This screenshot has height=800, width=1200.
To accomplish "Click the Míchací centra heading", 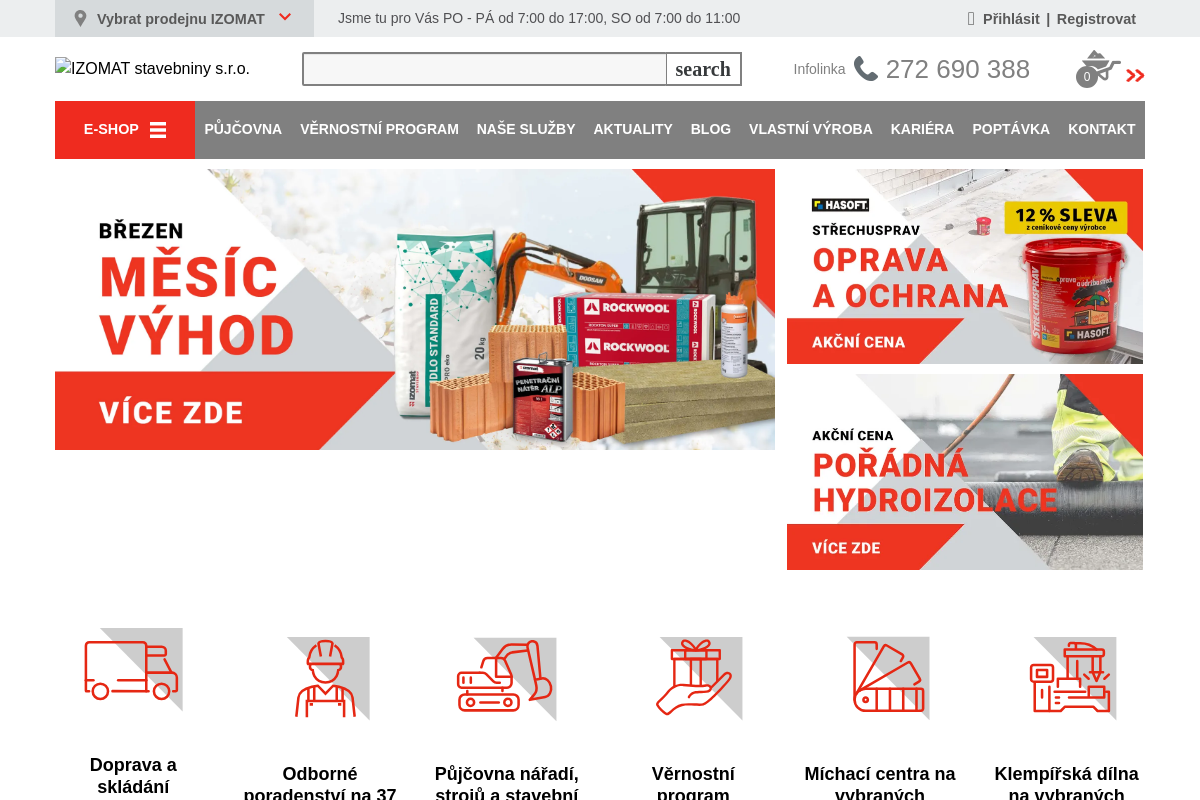I will pos(880,784).
